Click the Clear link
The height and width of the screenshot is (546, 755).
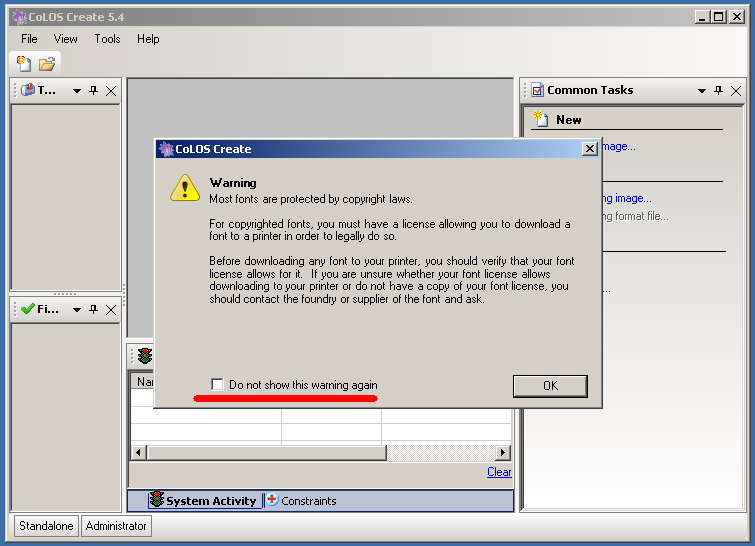[x=498, y=472]
